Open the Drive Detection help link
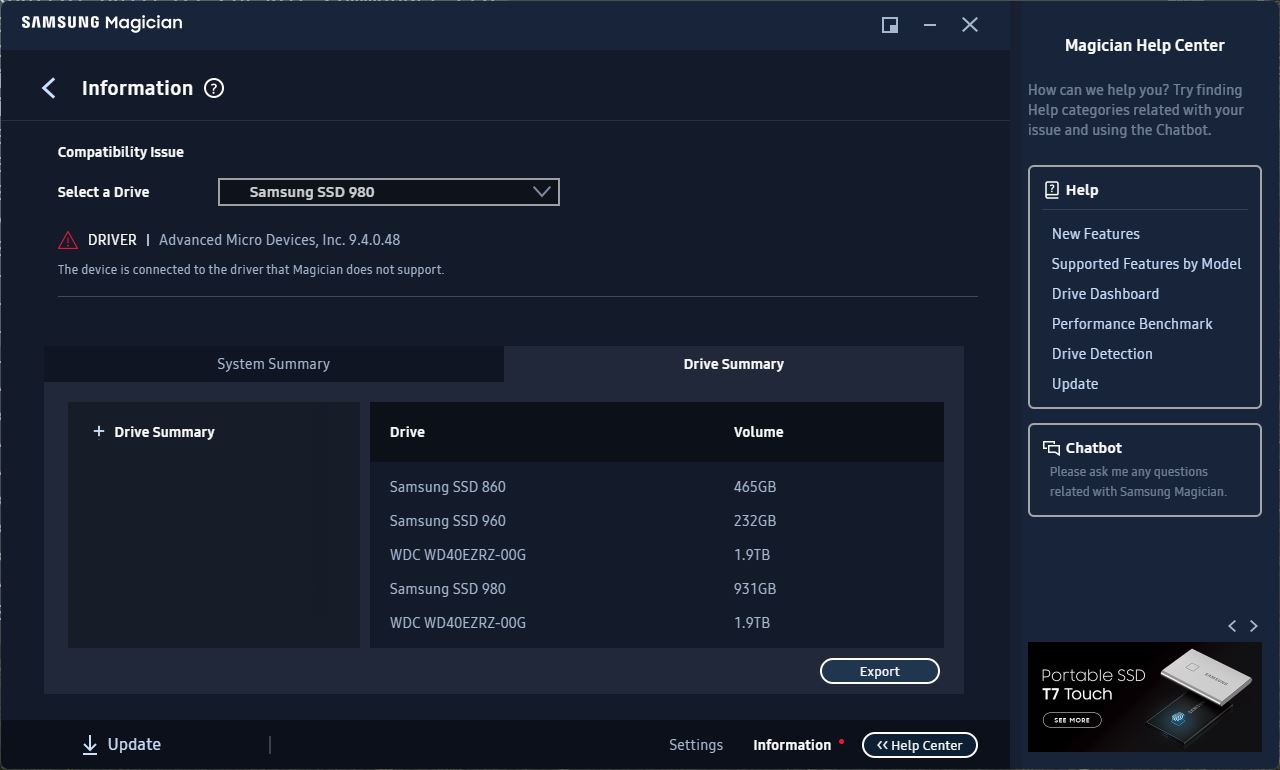Image resolution: width=1280 pixels, height=770 pixels. tap(1102, 354)
